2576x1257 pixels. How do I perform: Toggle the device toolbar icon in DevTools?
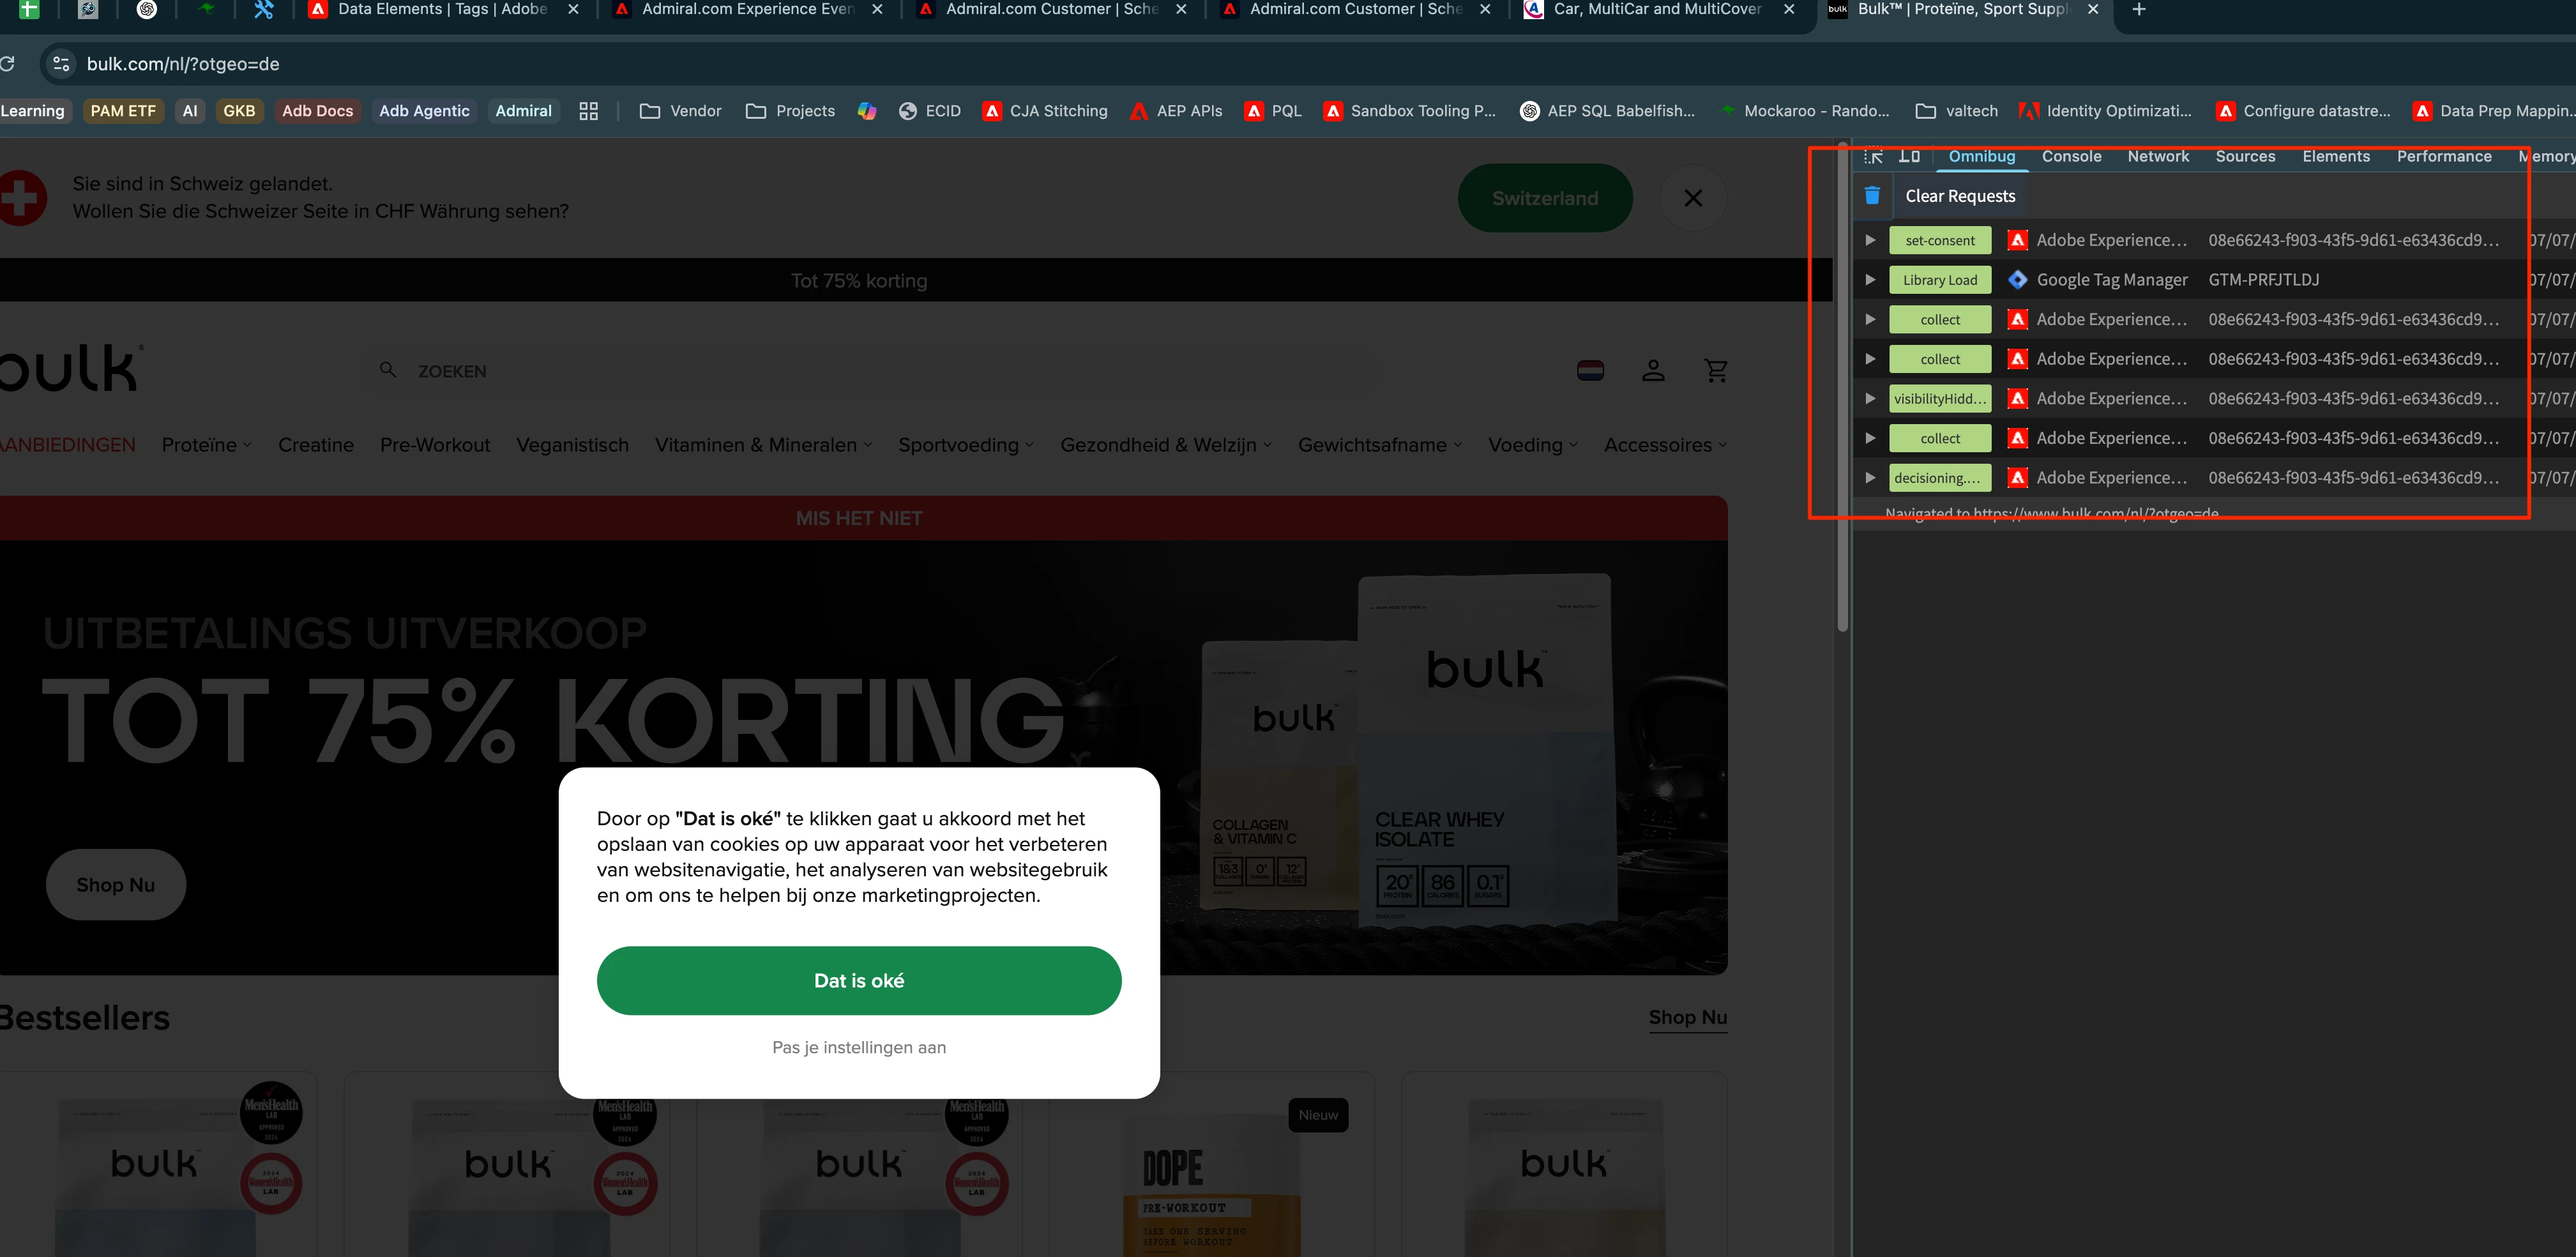(x=1909, y=156)
